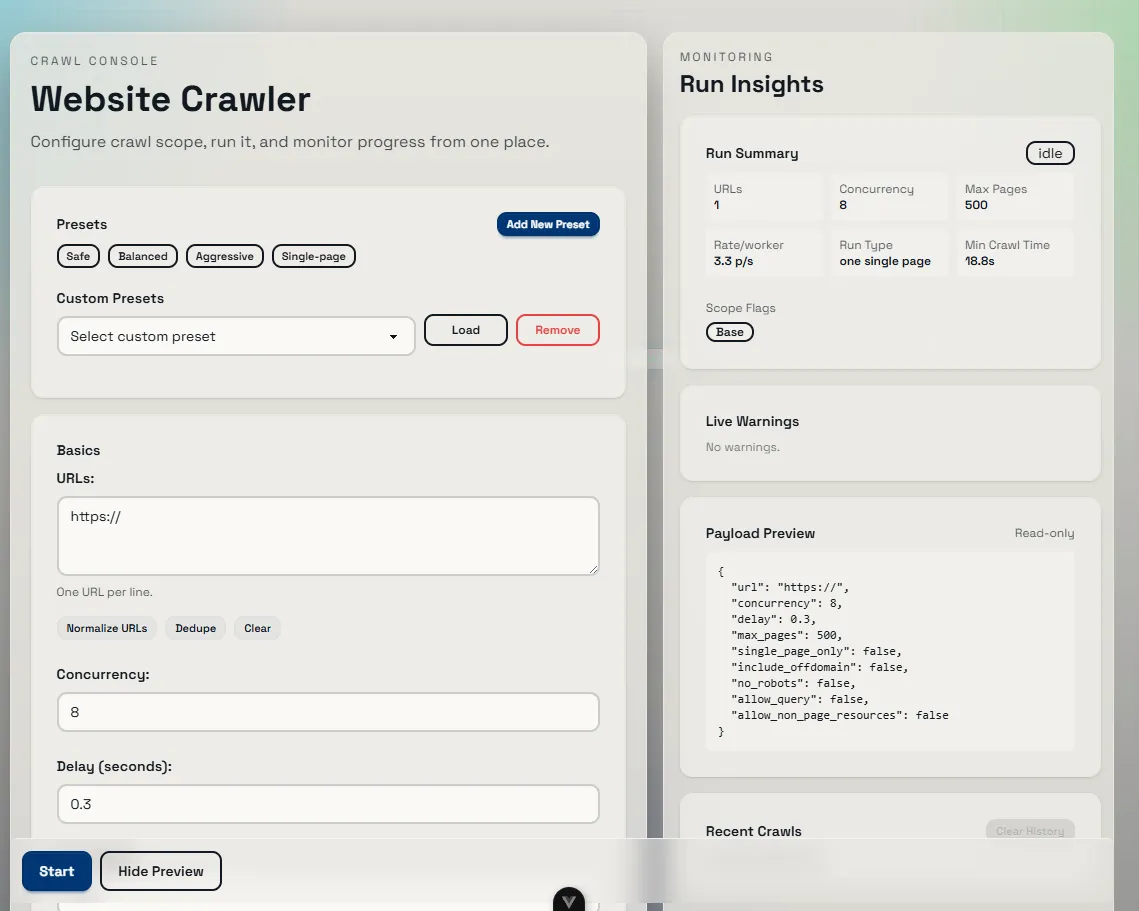
Task: Remove the selected custom preset
Action: click(x=558, y=330)
